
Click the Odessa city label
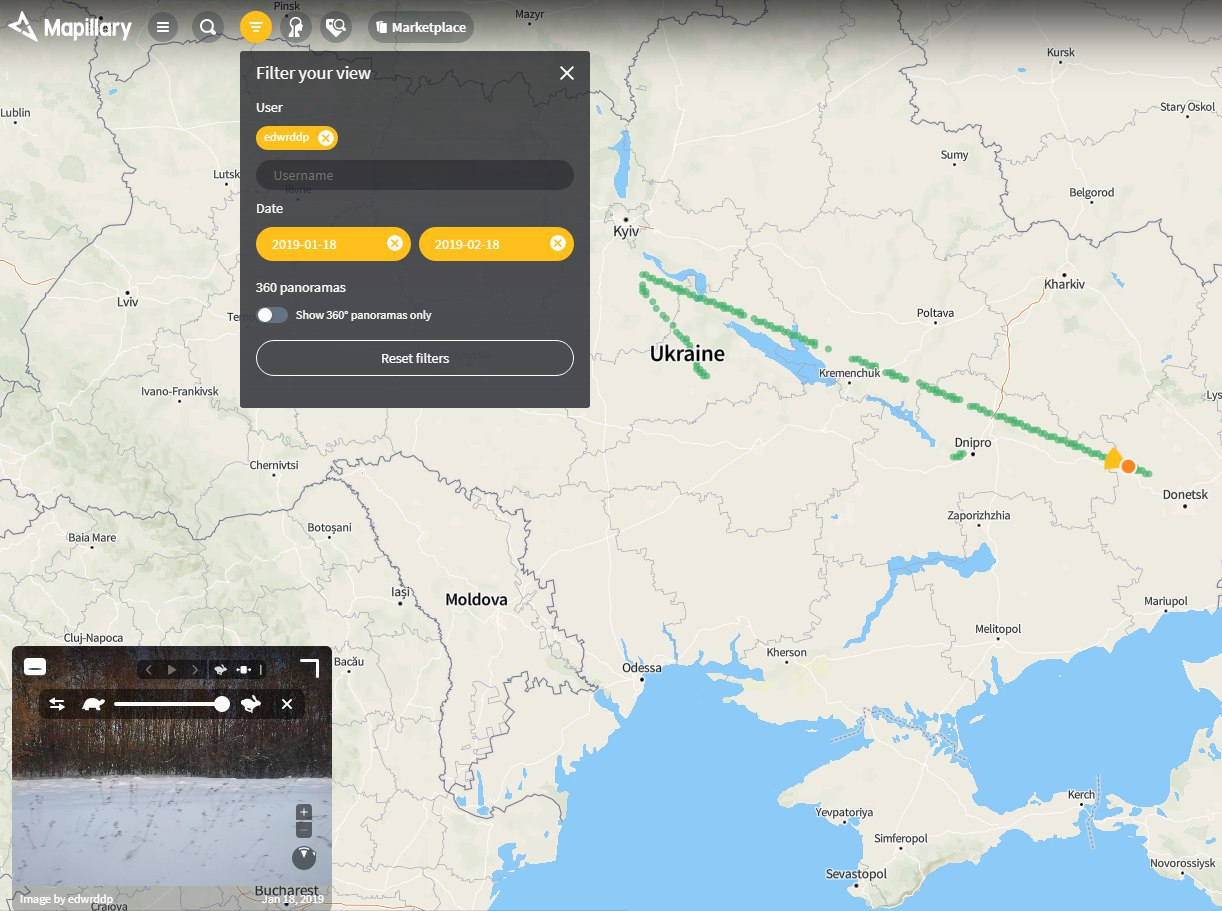click(642, 667)
